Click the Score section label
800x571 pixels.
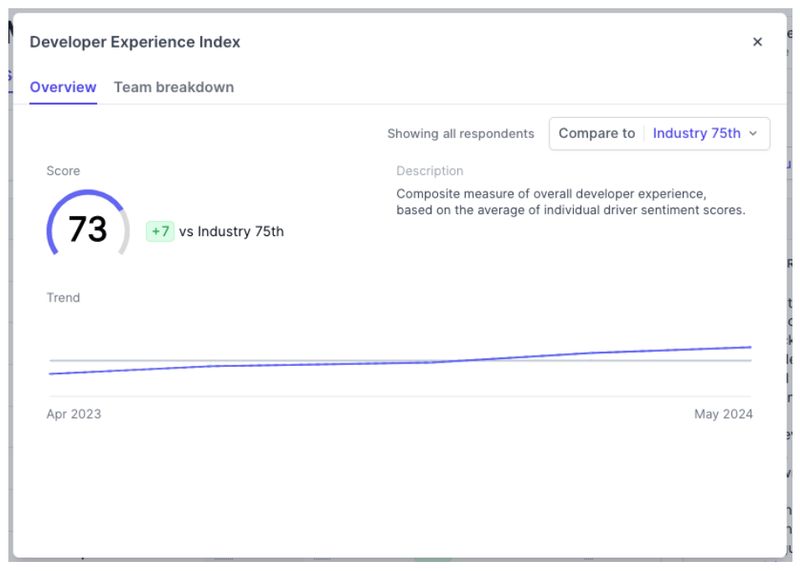pos(63,171)
